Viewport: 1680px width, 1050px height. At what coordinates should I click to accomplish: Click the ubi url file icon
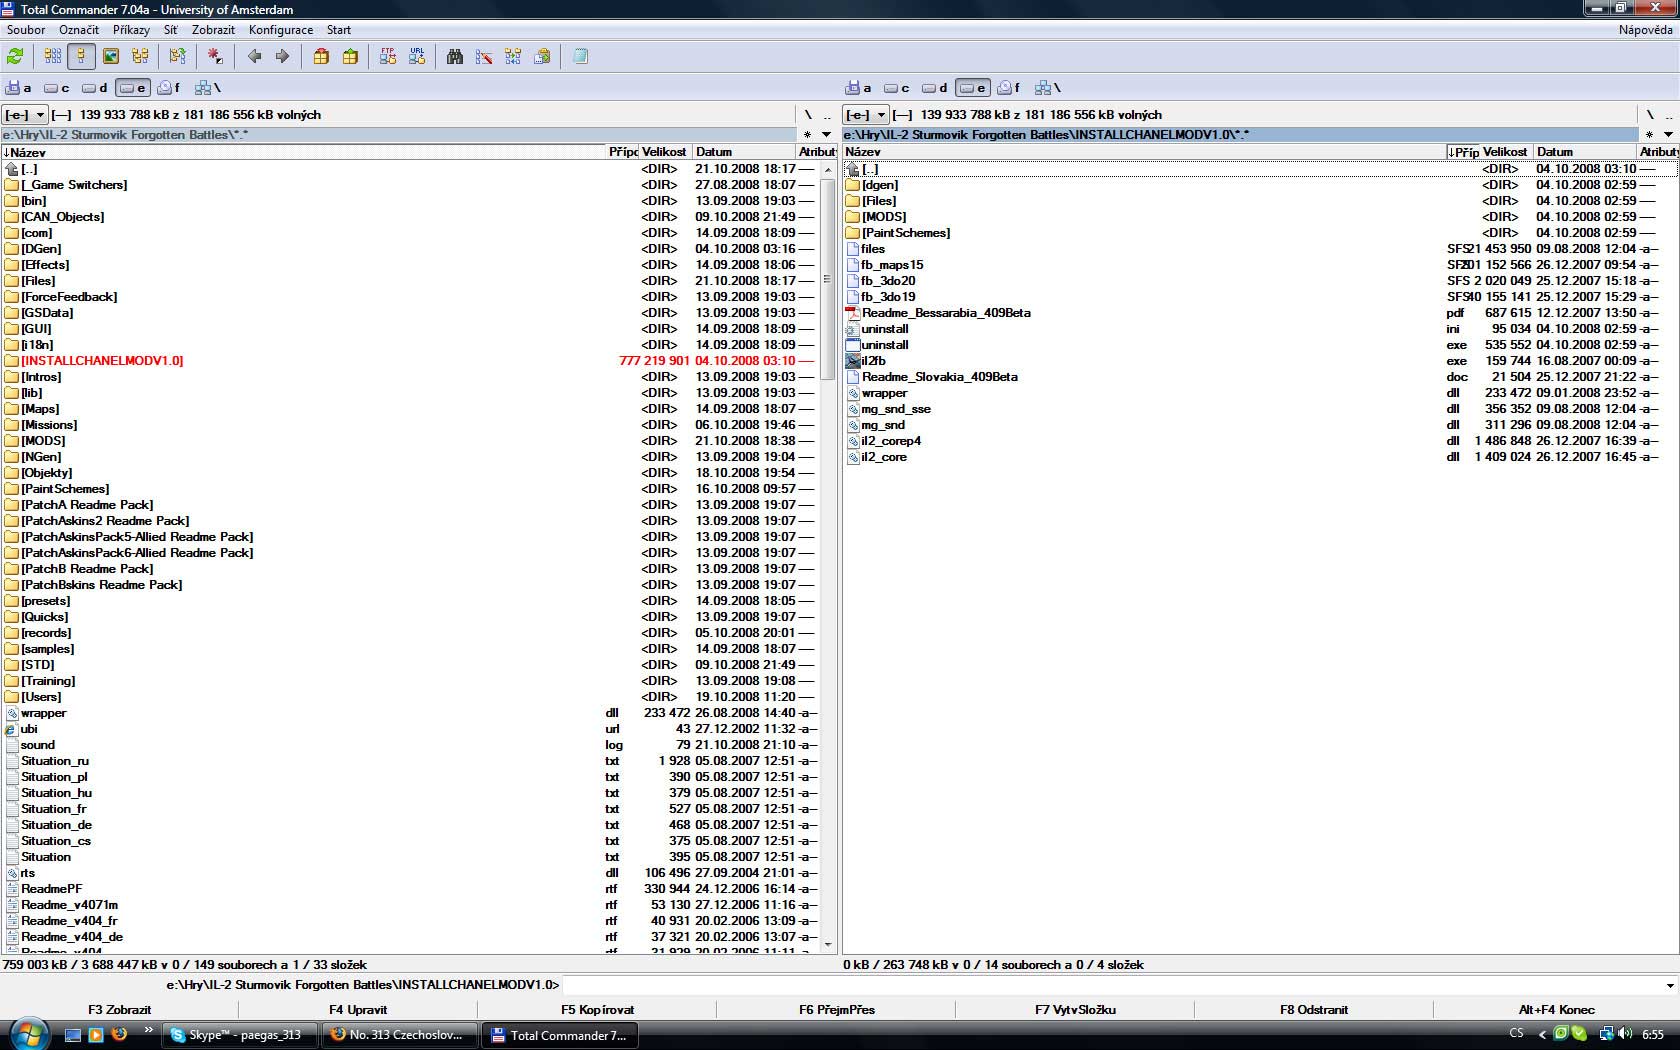(x=12, y=729)
